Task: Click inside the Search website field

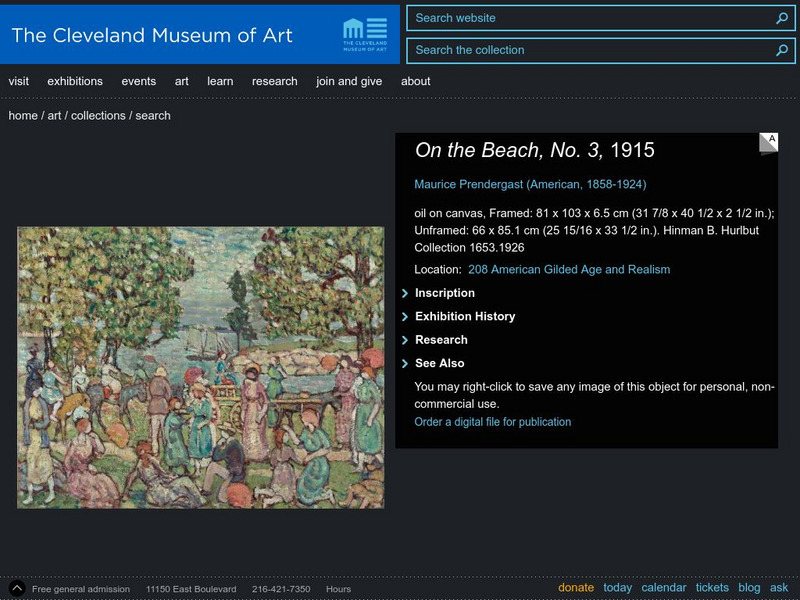Action: 590,18
